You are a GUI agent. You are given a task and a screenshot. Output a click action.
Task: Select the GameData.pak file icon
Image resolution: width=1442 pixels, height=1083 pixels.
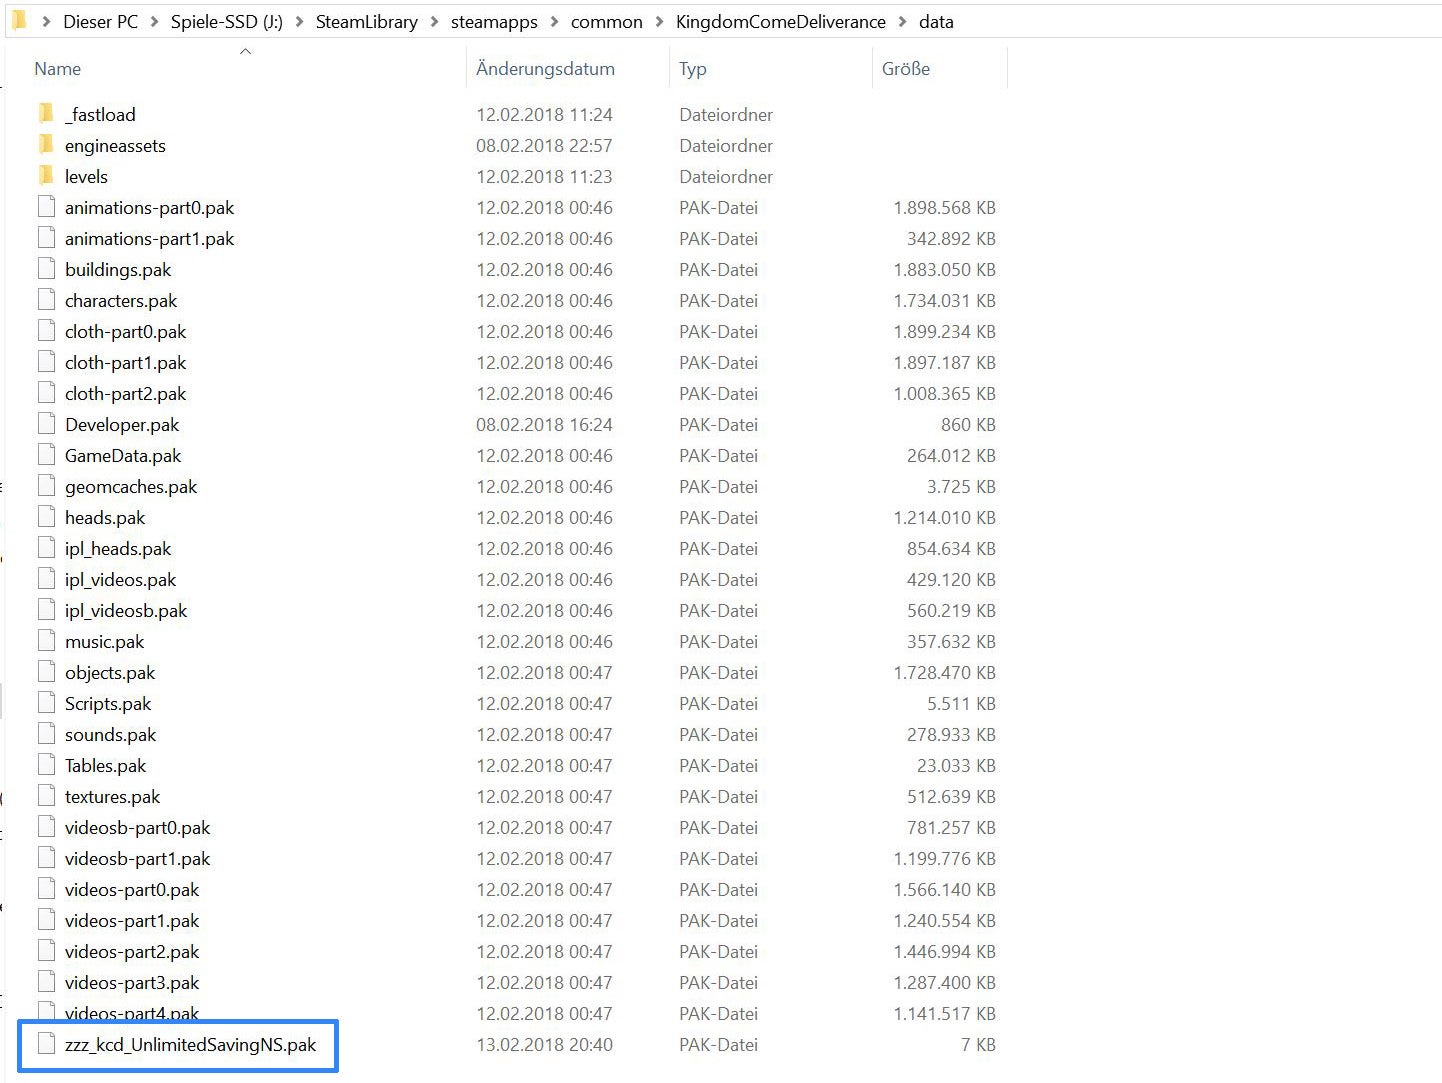46,455
